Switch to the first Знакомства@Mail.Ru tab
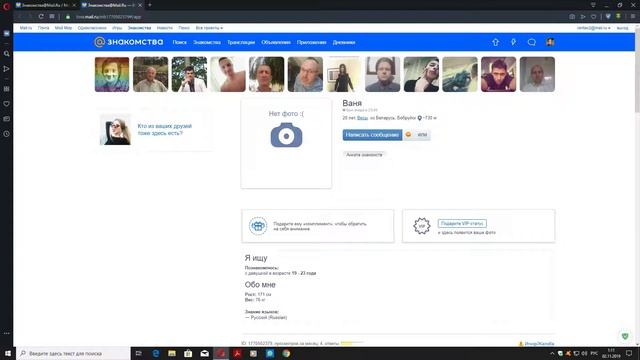 [45, 5]
